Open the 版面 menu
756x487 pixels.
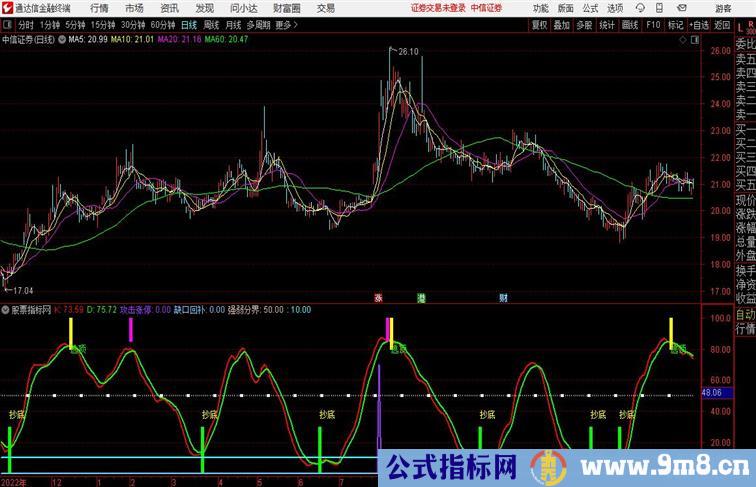[x=565, y=8]
